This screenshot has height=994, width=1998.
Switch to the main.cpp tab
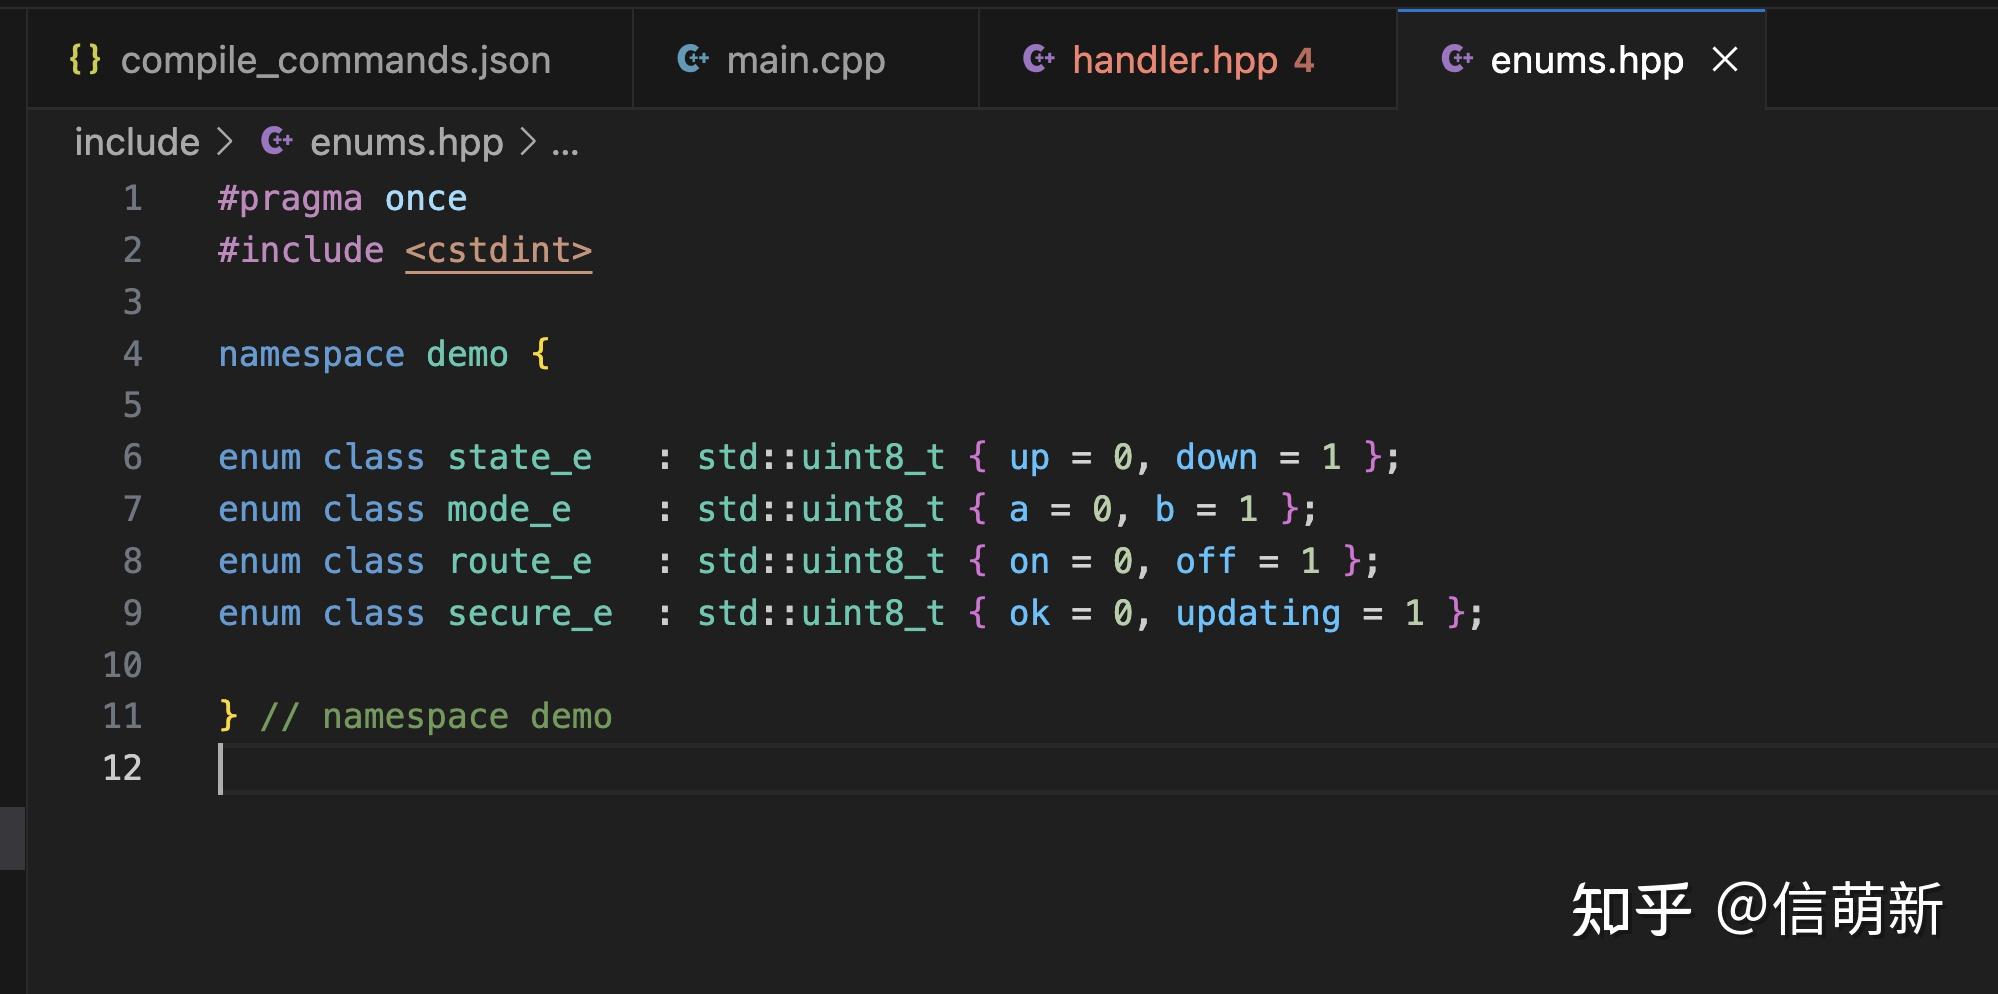point(805,60)
